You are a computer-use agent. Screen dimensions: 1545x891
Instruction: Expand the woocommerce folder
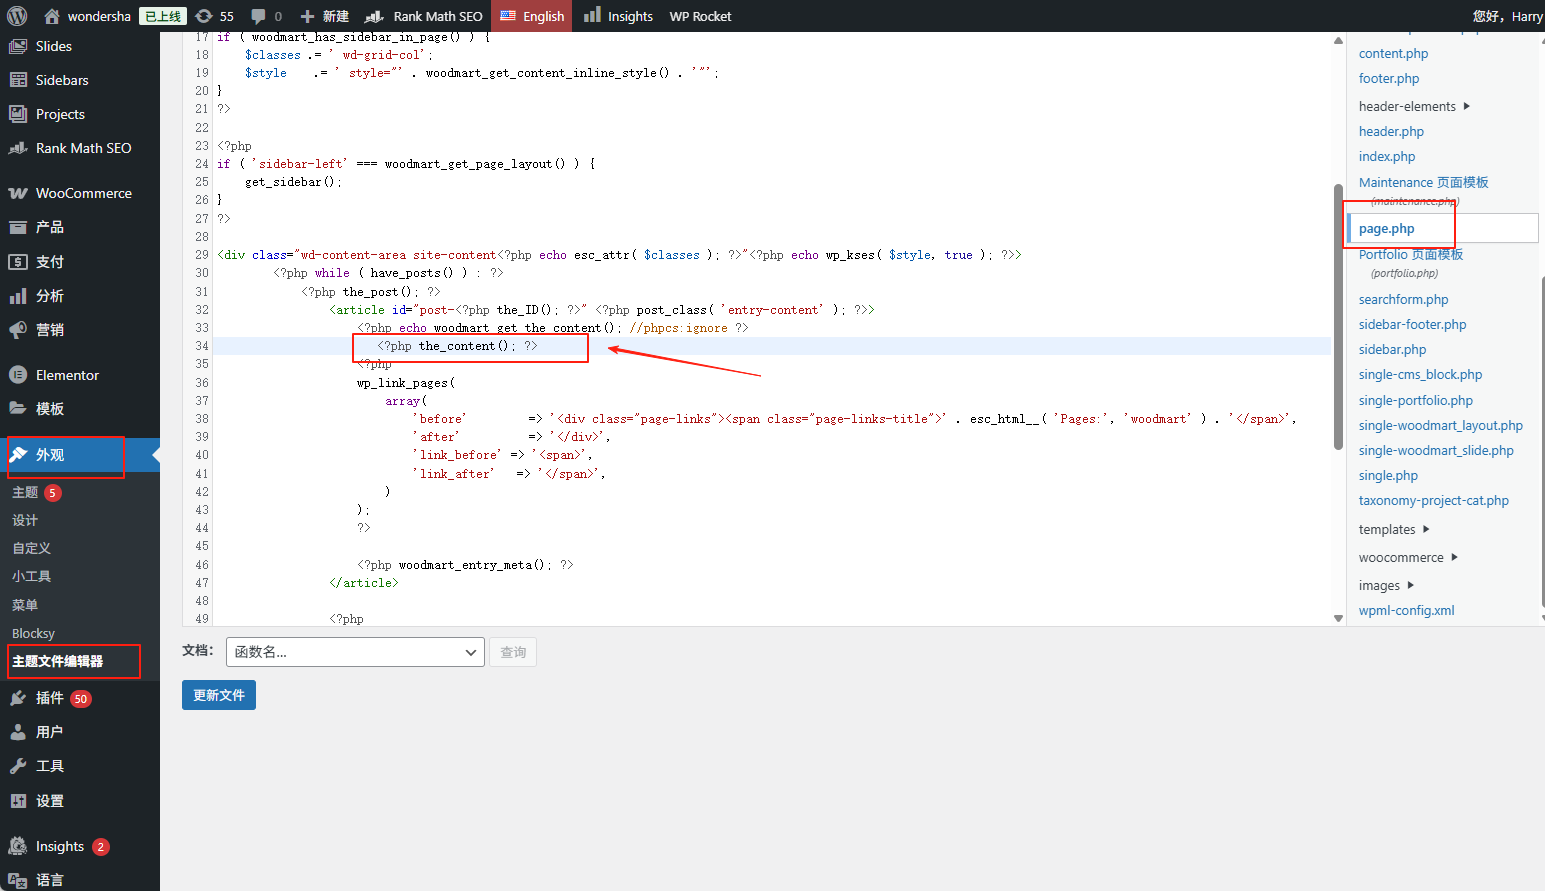(x=1407, y=557)
